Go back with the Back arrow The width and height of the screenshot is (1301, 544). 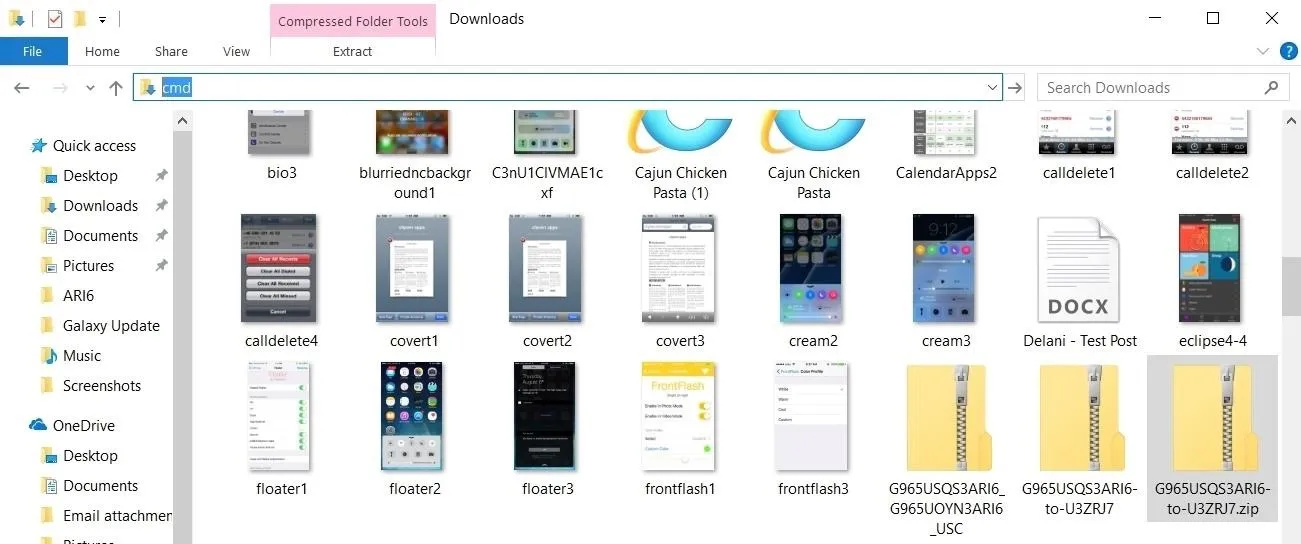click(22, 88)
